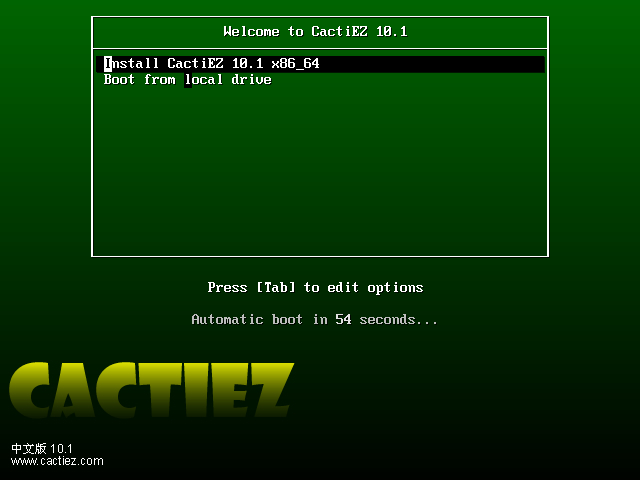The width and height of the screenshot is (640, 480).
Task: Click the x86_64 architecture text
Action: [x=296, y=64]
